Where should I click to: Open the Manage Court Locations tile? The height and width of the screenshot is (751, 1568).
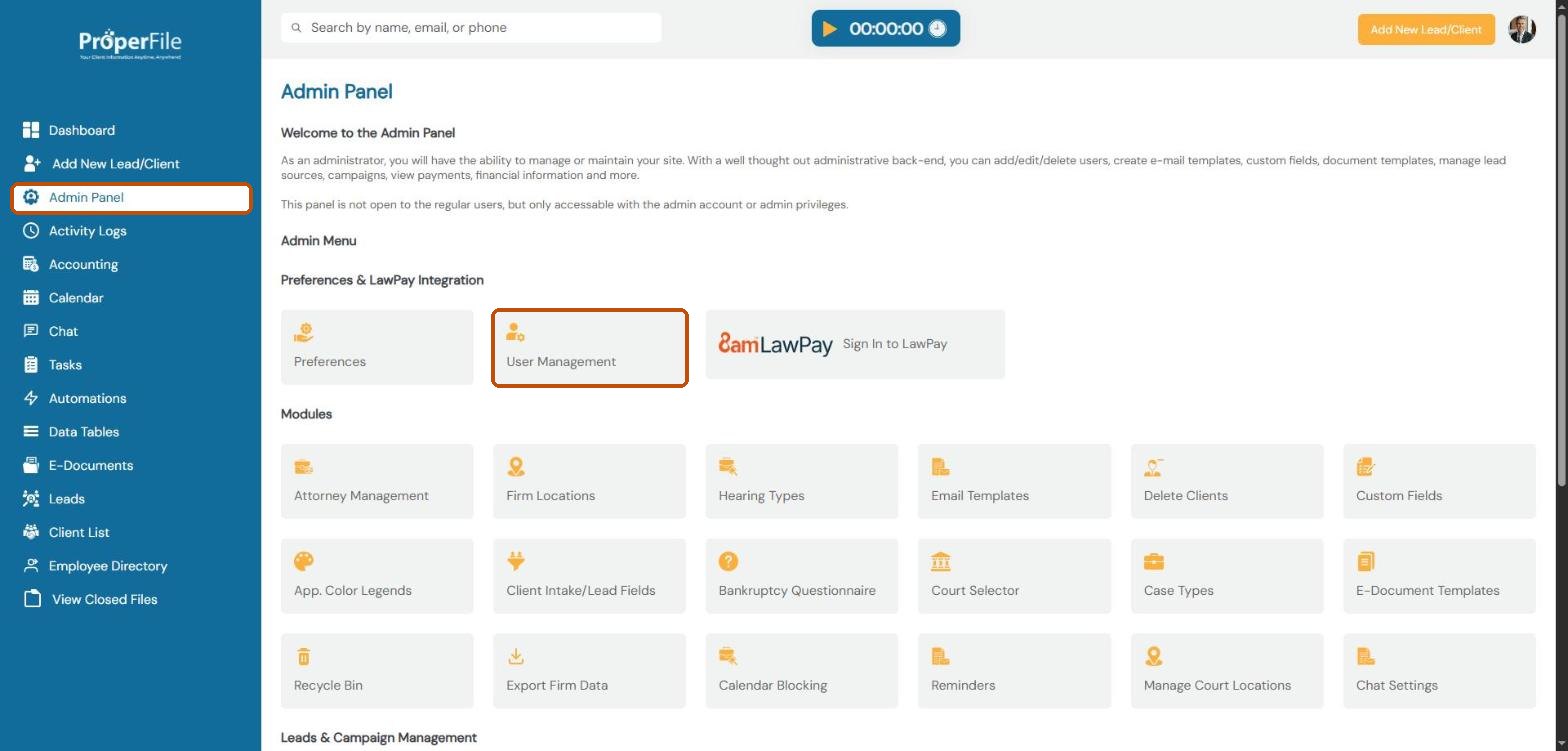coord(1227,671)
